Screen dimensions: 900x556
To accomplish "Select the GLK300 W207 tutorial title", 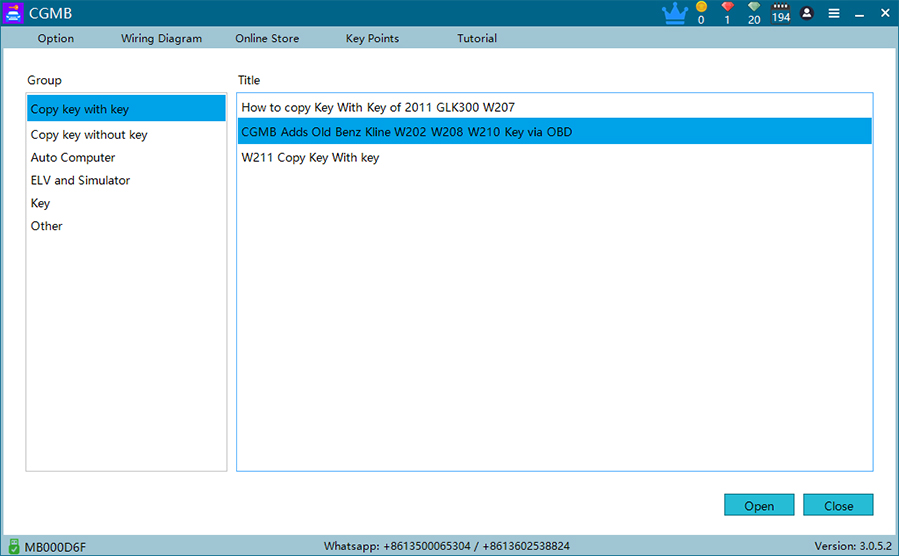I will point(378,107).
